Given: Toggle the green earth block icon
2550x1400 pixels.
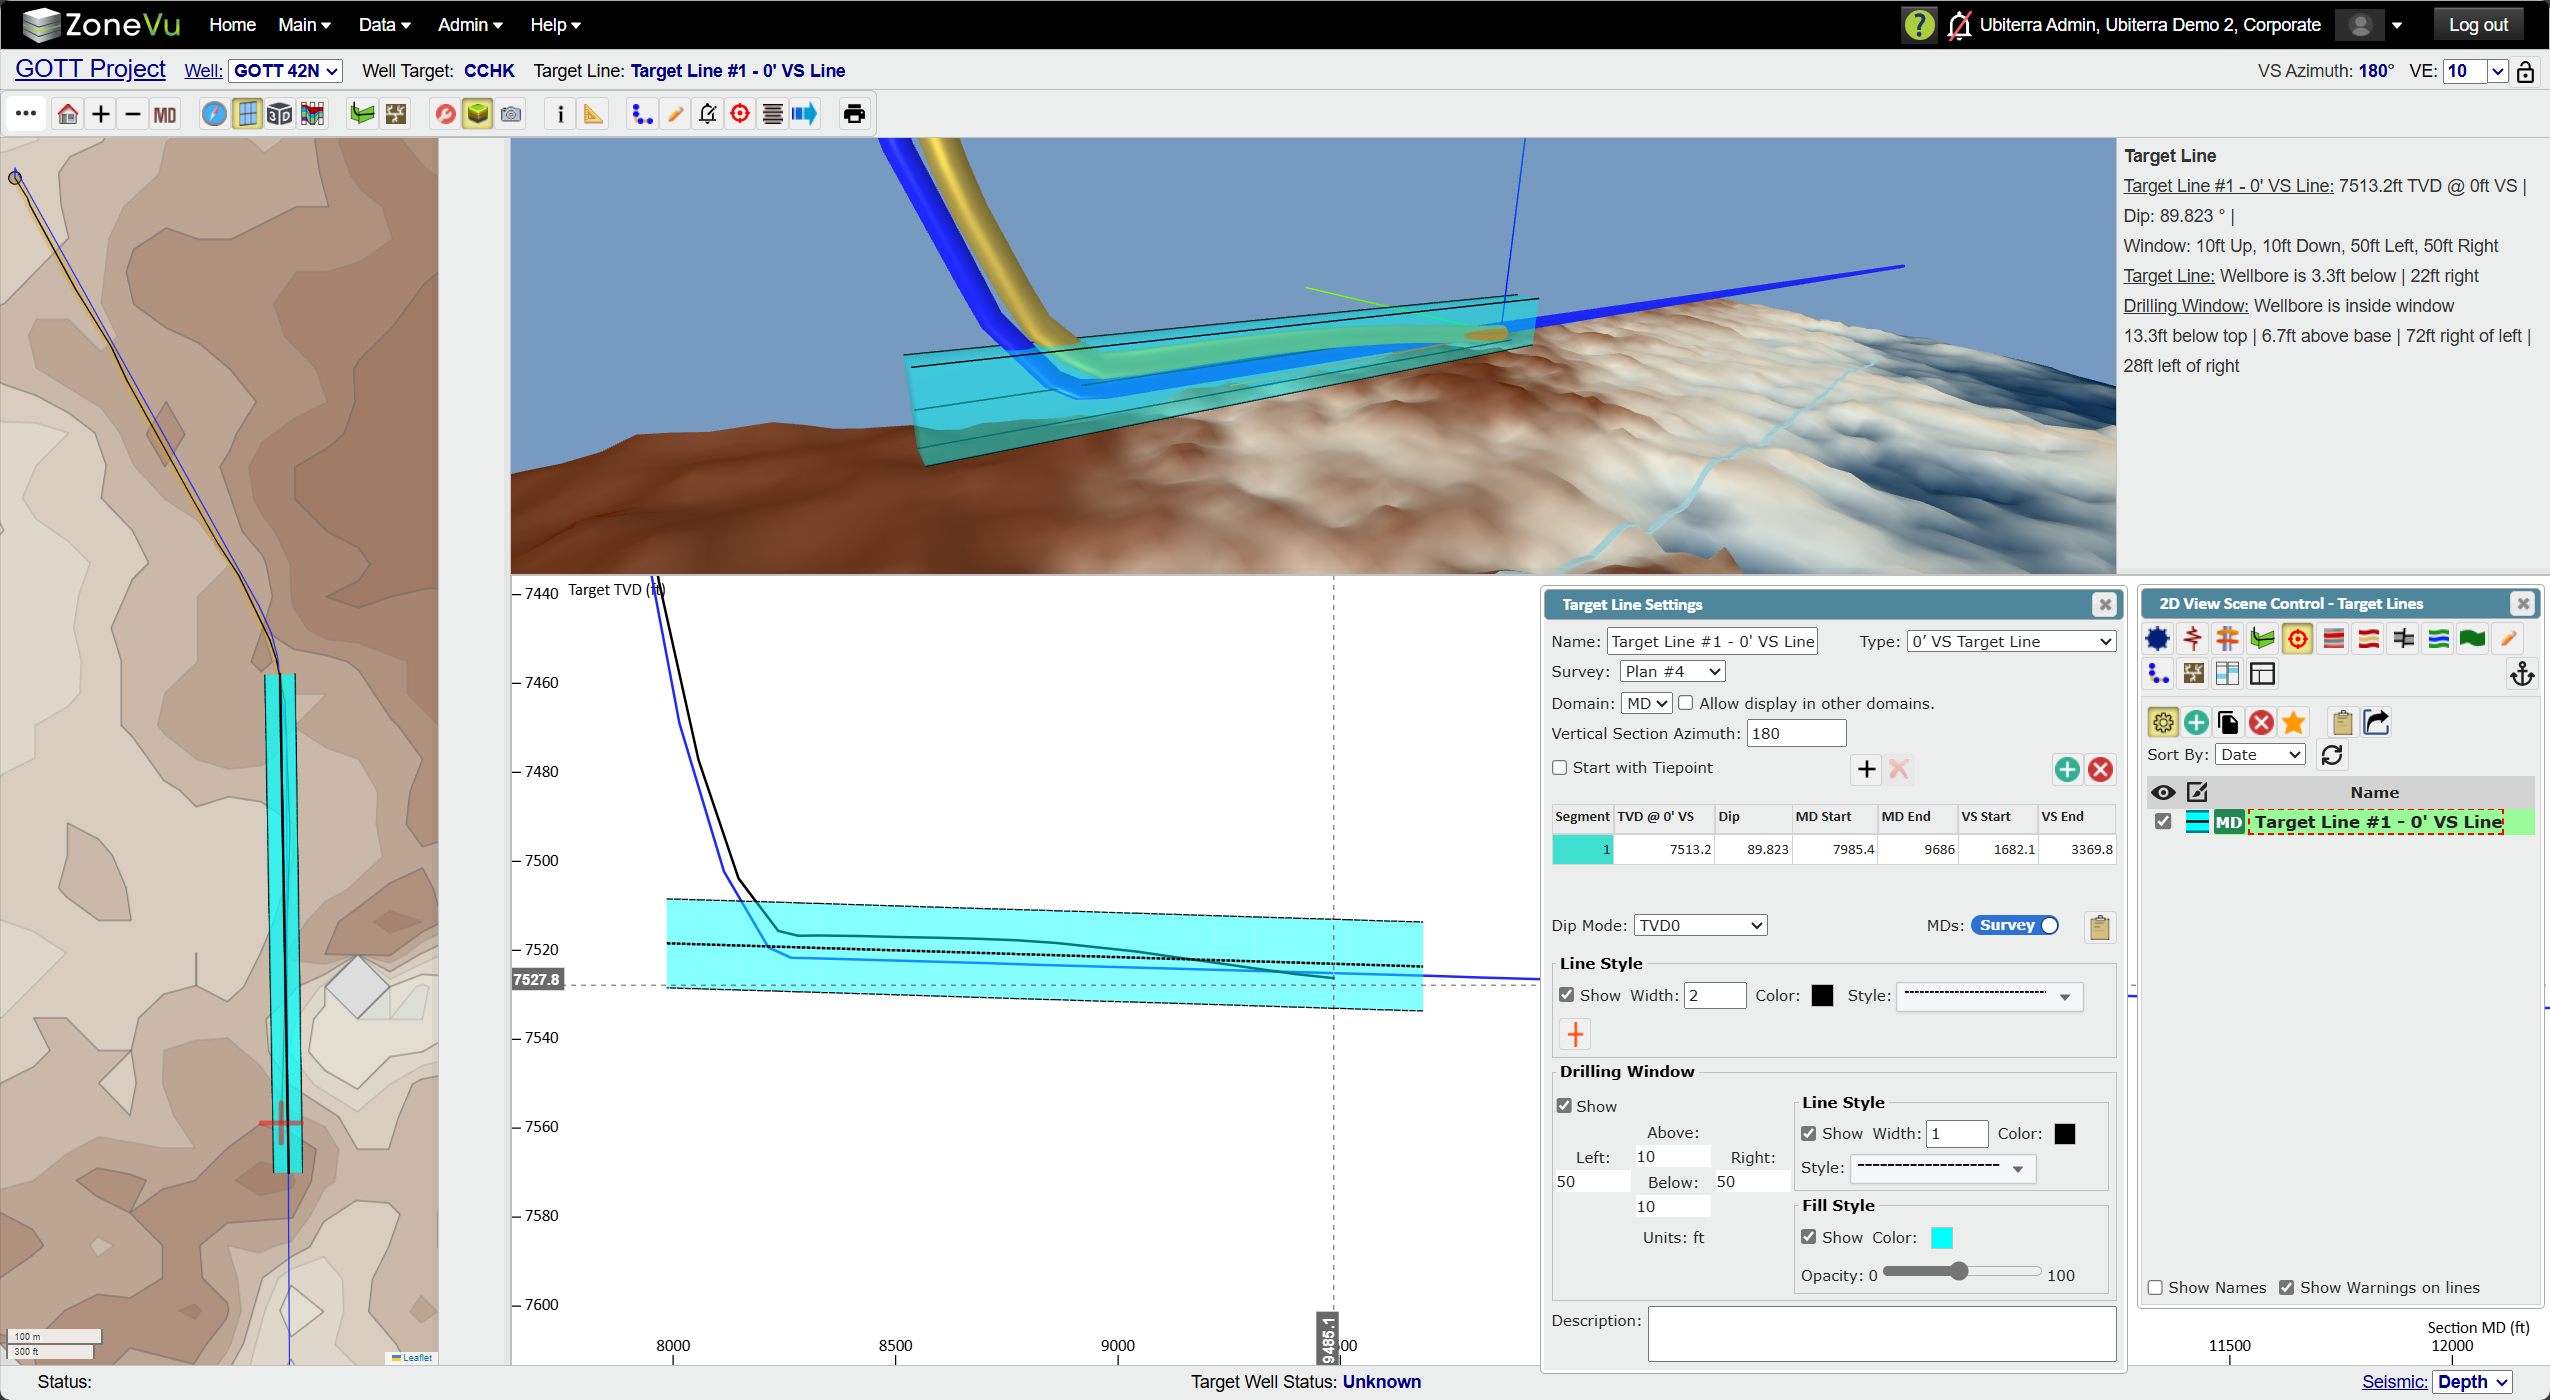Looking at the screenshot, I should coord(478,114).
